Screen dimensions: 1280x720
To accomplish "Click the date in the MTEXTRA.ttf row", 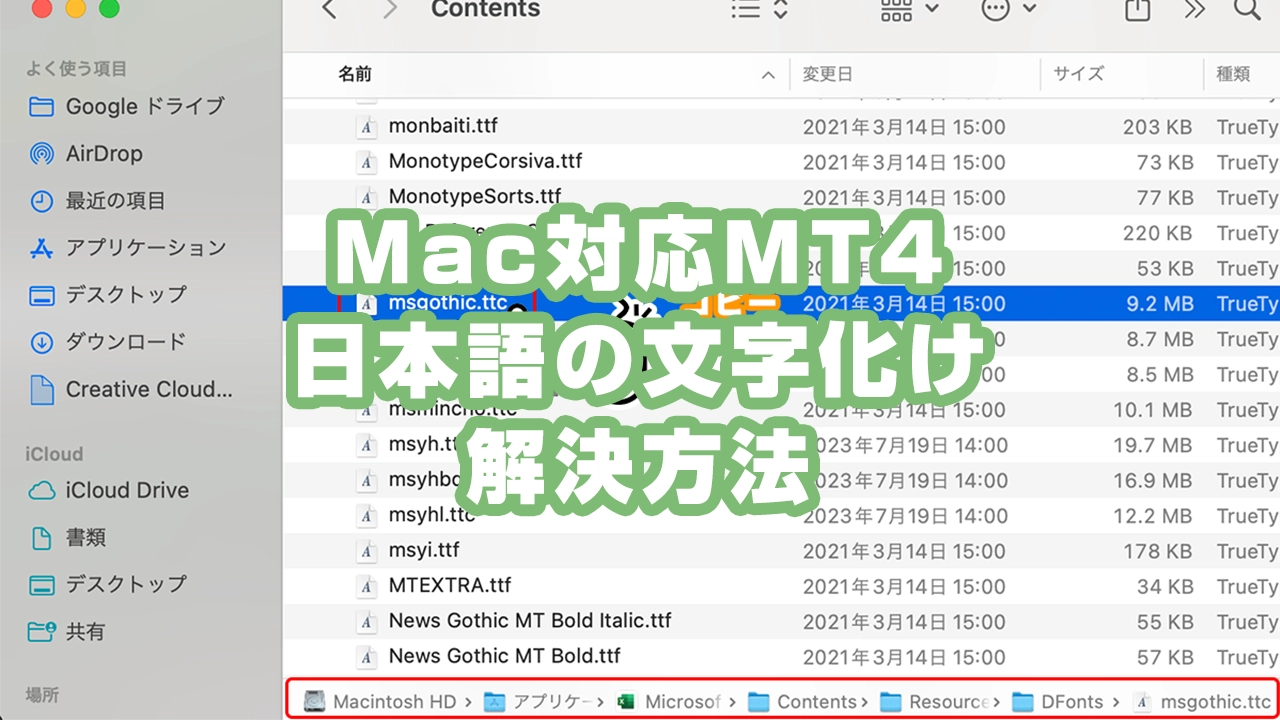I will 904,586.
